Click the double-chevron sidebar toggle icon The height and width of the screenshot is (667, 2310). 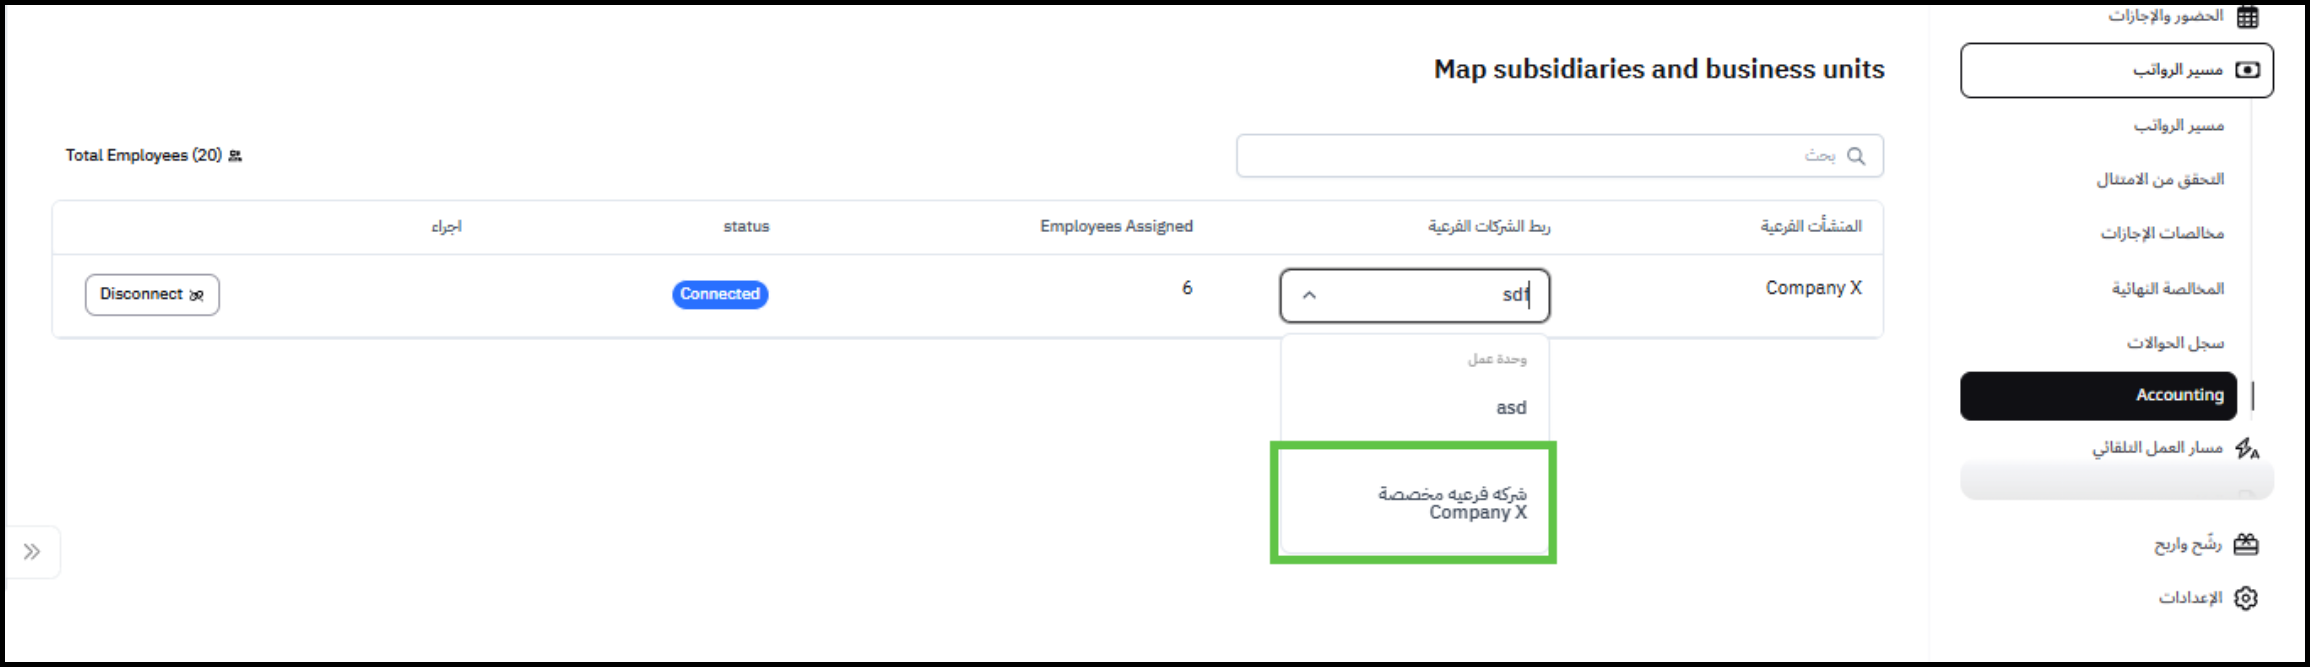click(x=32, y=551)
